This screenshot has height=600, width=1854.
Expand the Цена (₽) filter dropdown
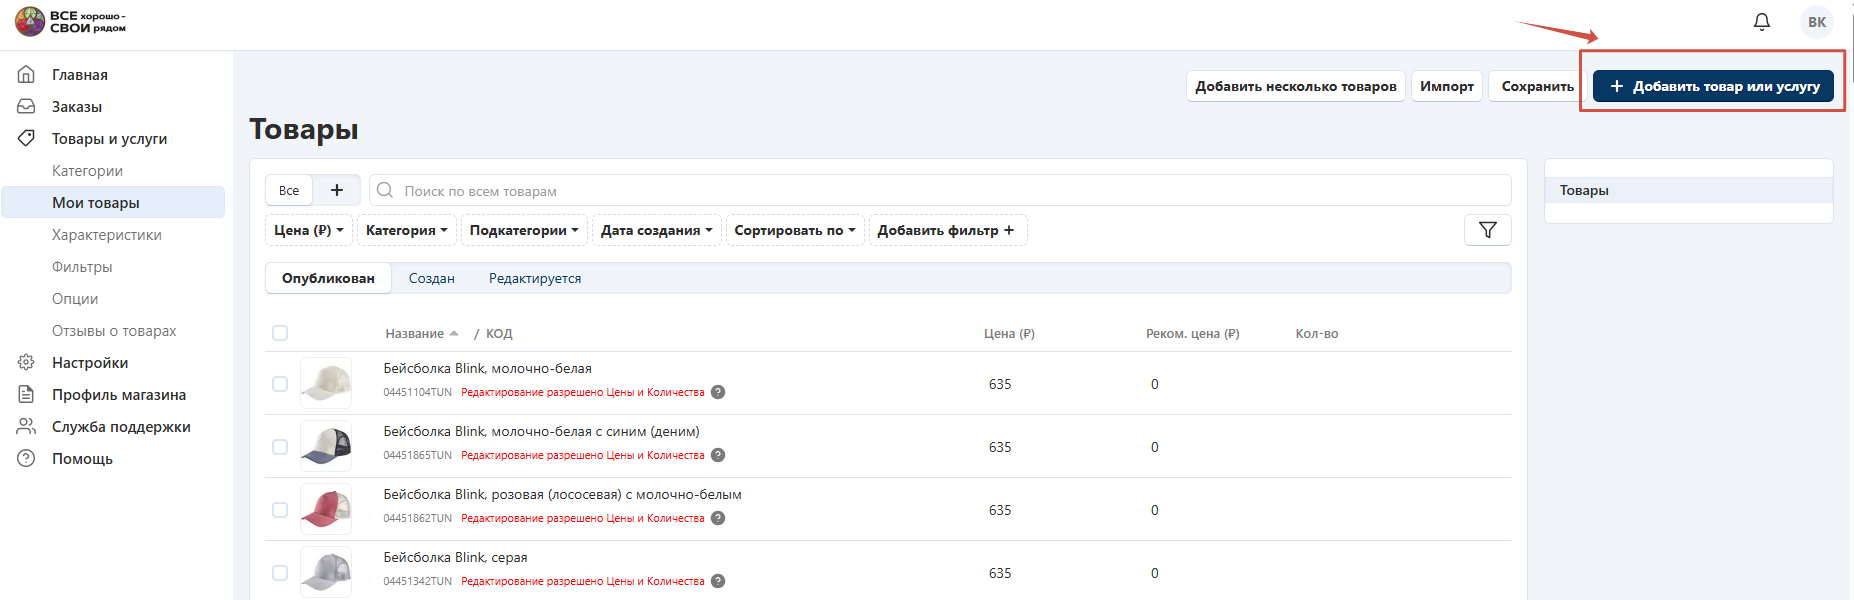pos(309,230)
